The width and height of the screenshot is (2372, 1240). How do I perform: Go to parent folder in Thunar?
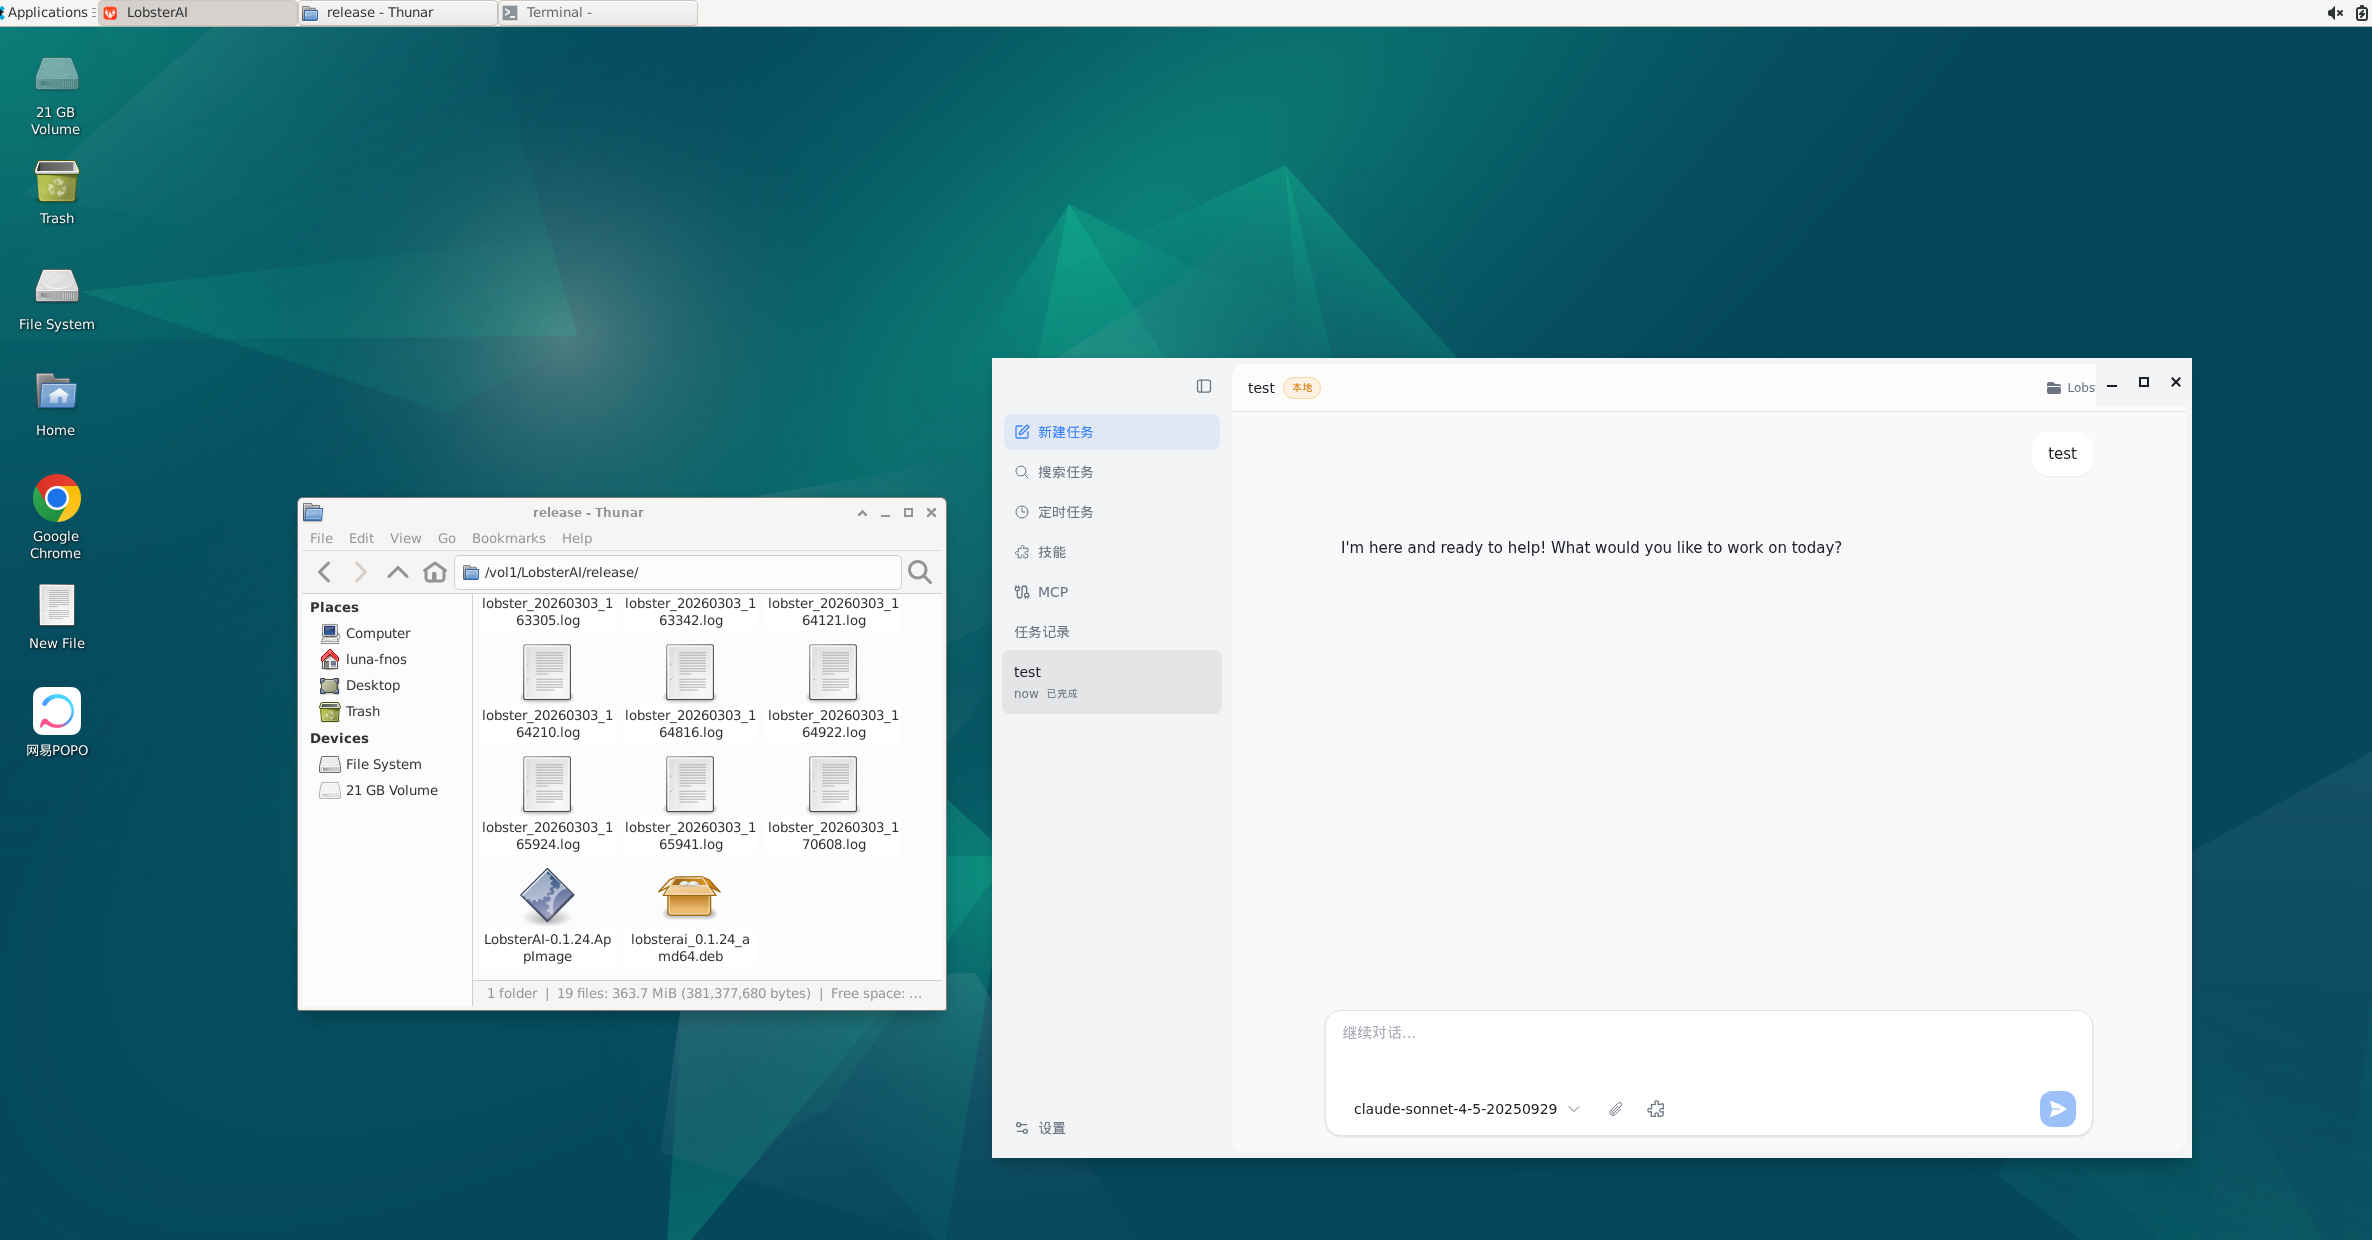click(x=397, y=572)
